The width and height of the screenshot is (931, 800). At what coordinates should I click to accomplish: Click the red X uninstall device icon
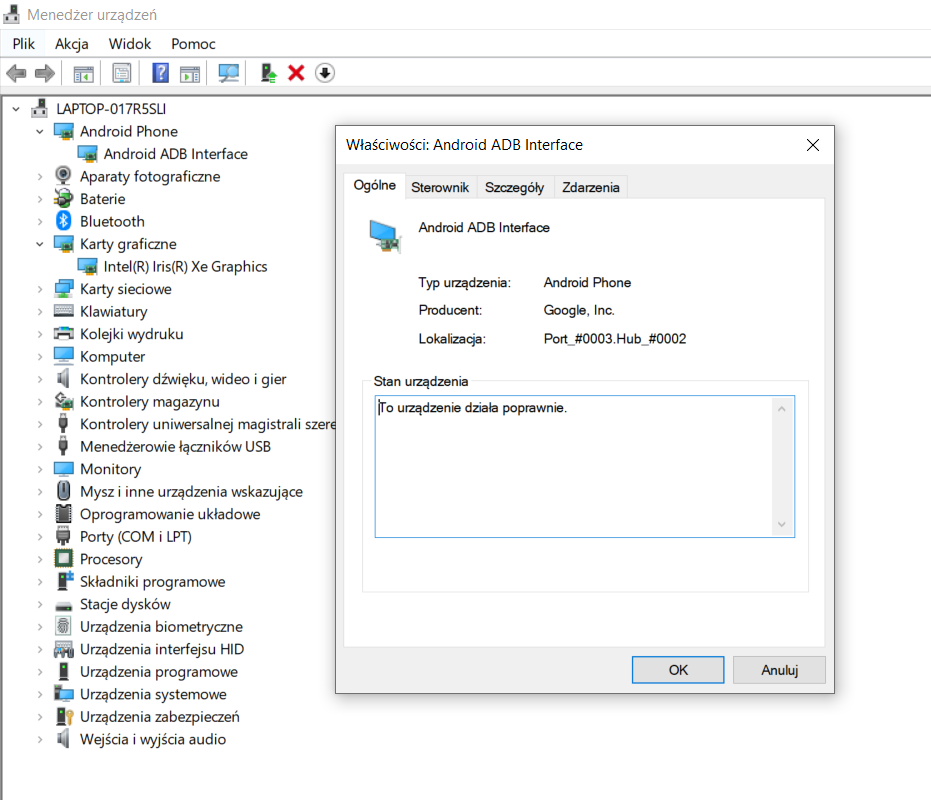pos(296,73)
